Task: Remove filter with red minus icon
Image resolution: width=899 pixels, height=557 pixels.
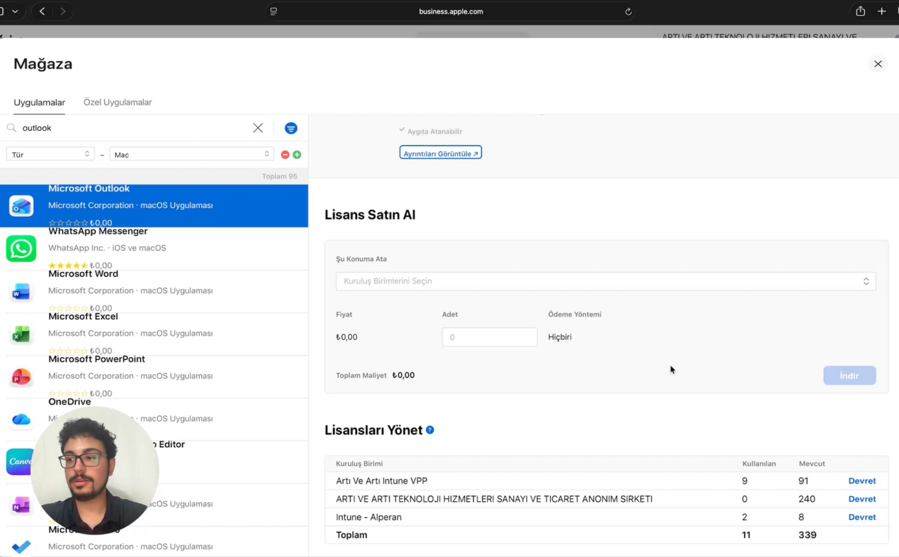Action: [285, 155]
